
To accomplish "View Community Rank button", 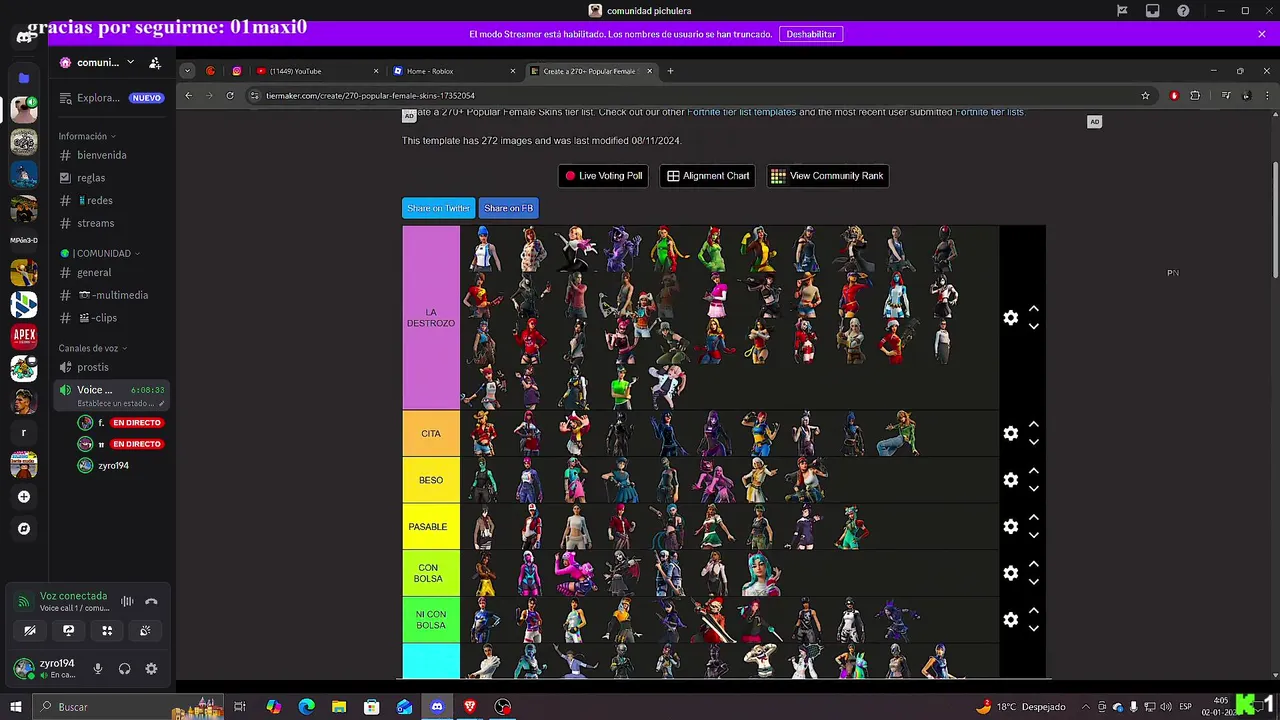I will (827, 176).
